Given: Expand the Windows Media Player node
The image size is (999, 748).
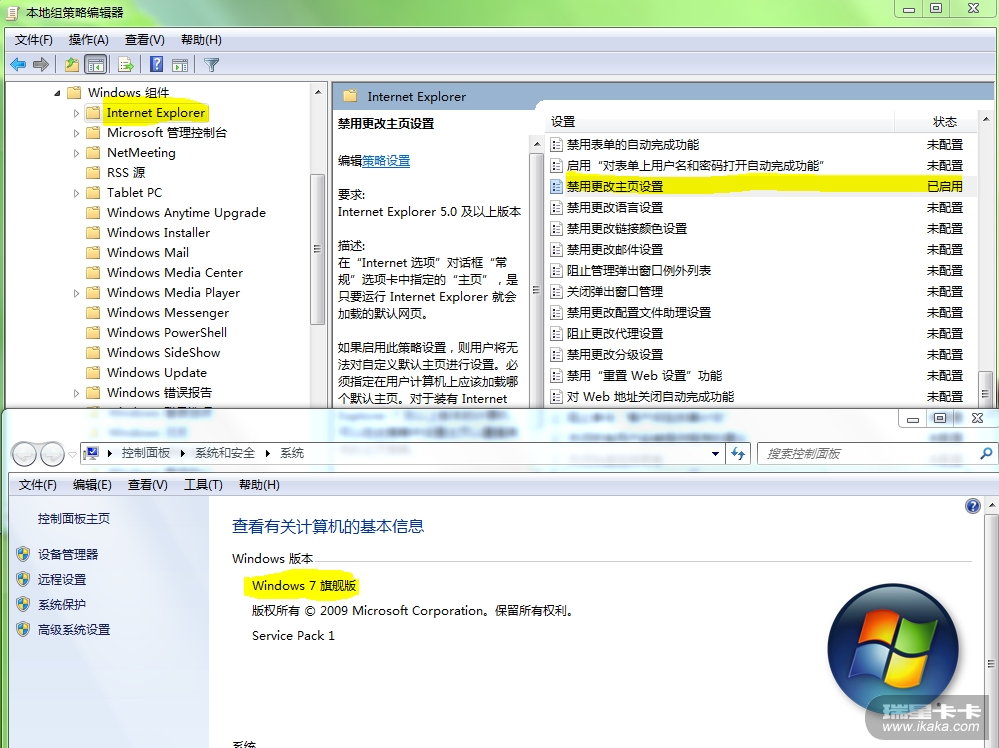Looking at the screenshot, I should click(76, 293).
